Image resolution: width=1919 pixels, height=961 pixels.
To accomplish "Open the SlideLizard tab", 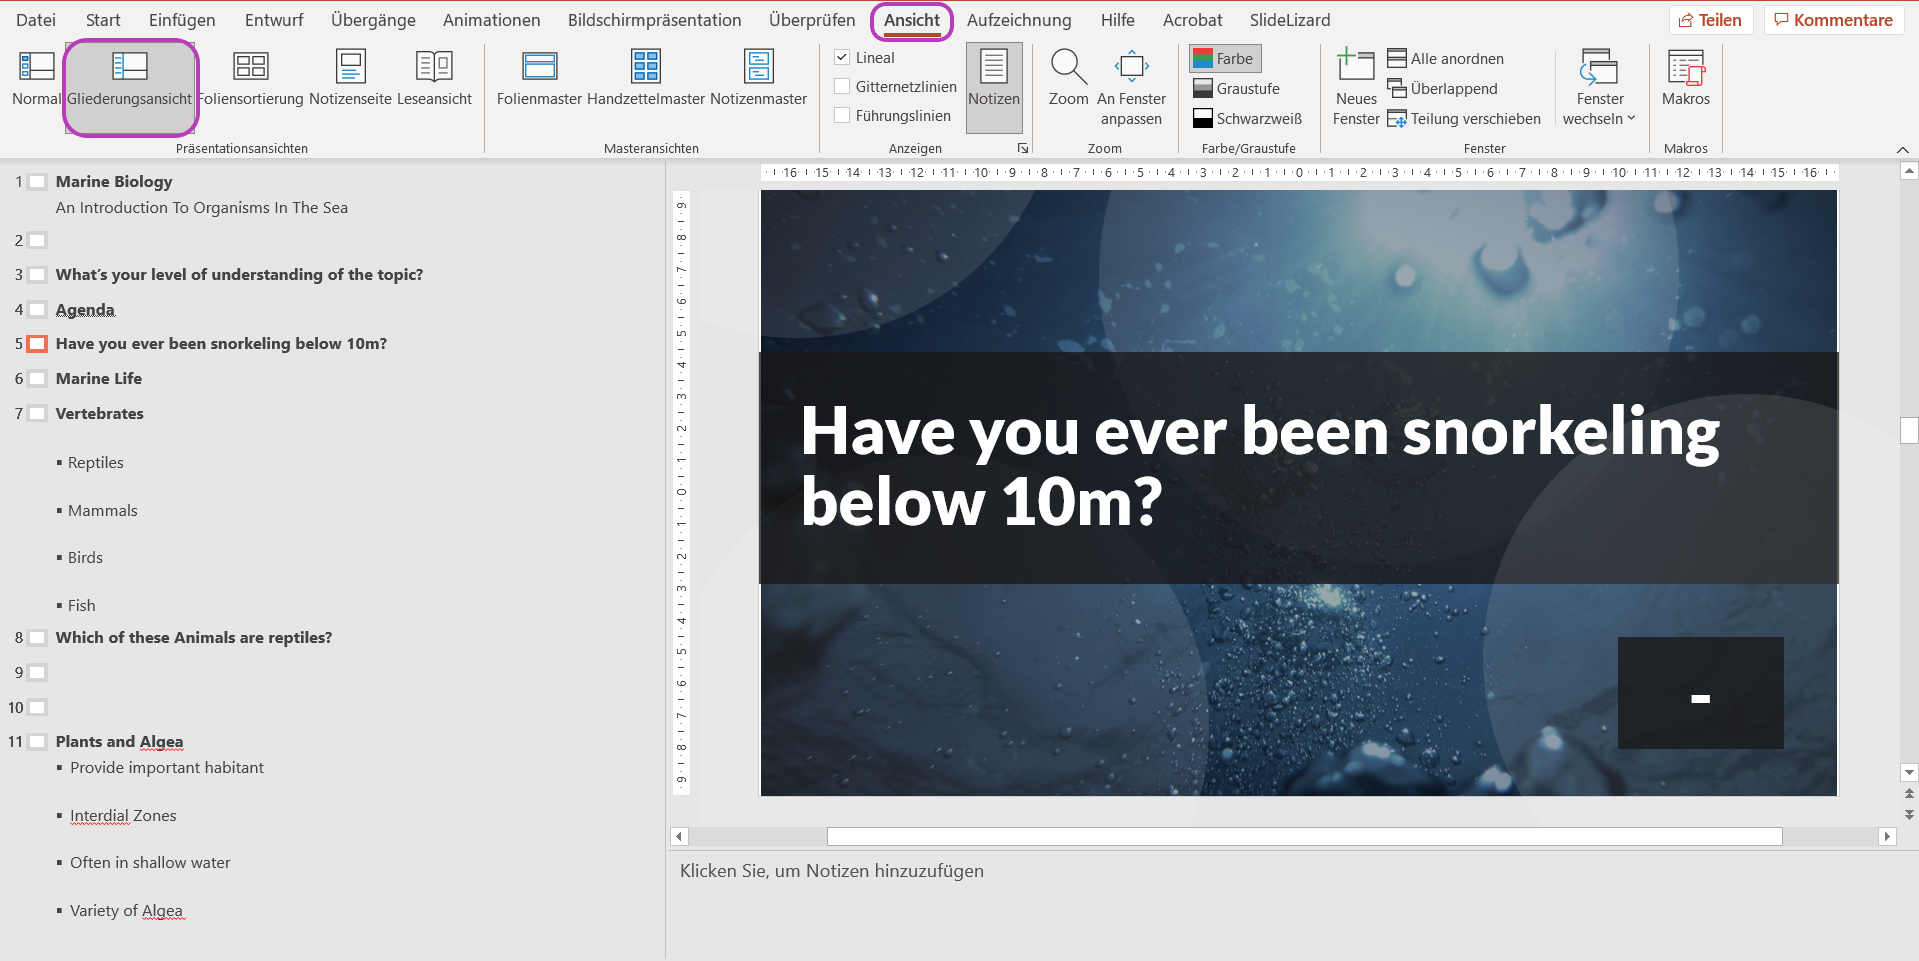I will (1290, 20).
